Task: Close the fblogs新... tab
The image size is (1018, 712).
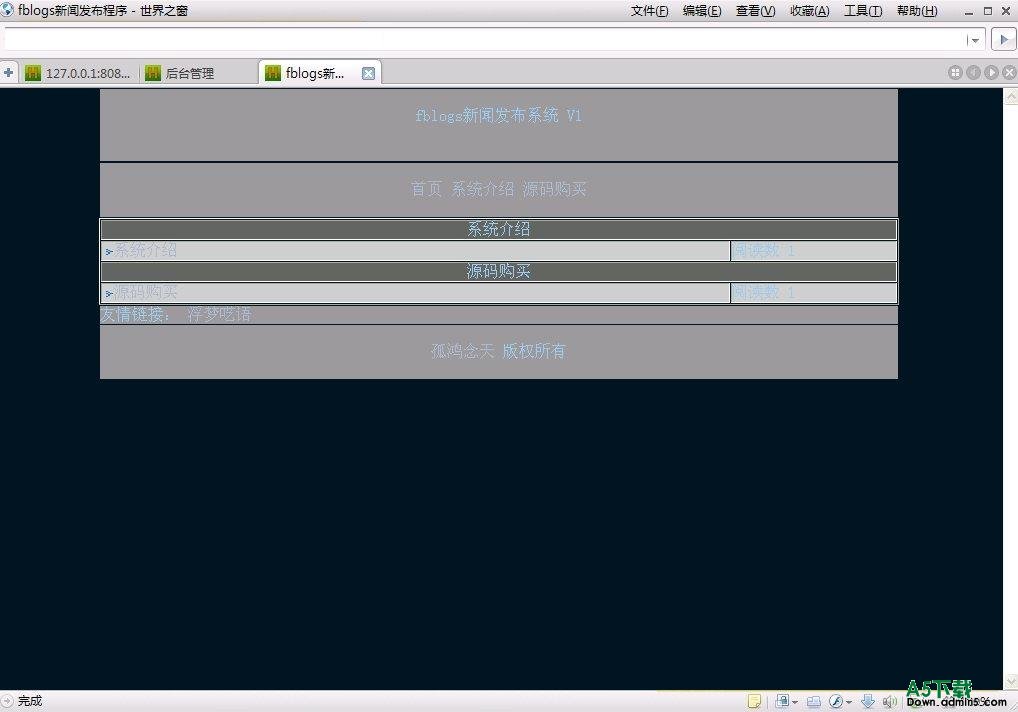Action: (368, 73)
